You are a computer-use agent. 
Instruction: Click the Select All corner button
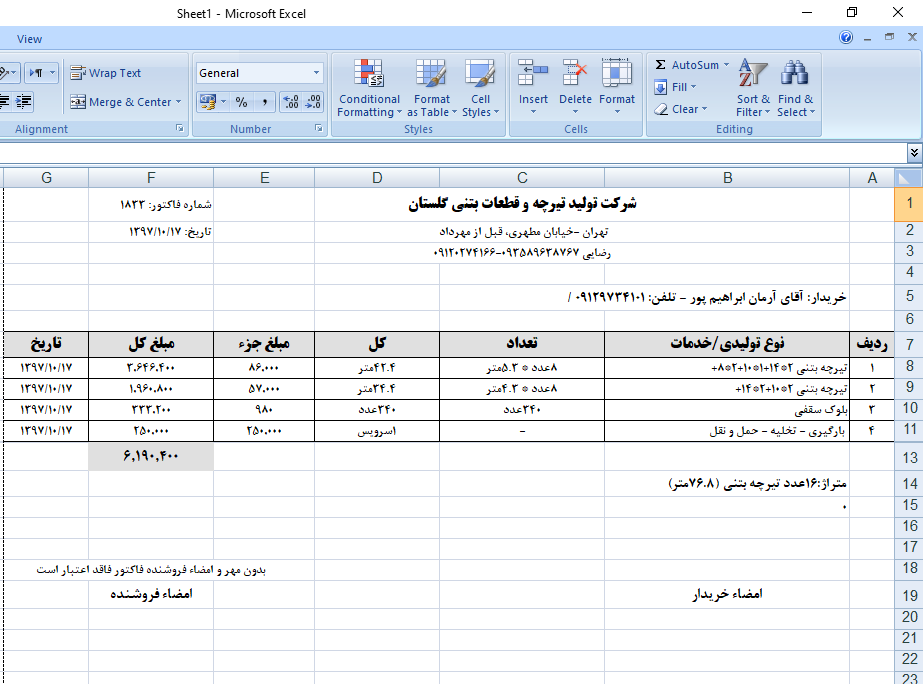[908, 177]
